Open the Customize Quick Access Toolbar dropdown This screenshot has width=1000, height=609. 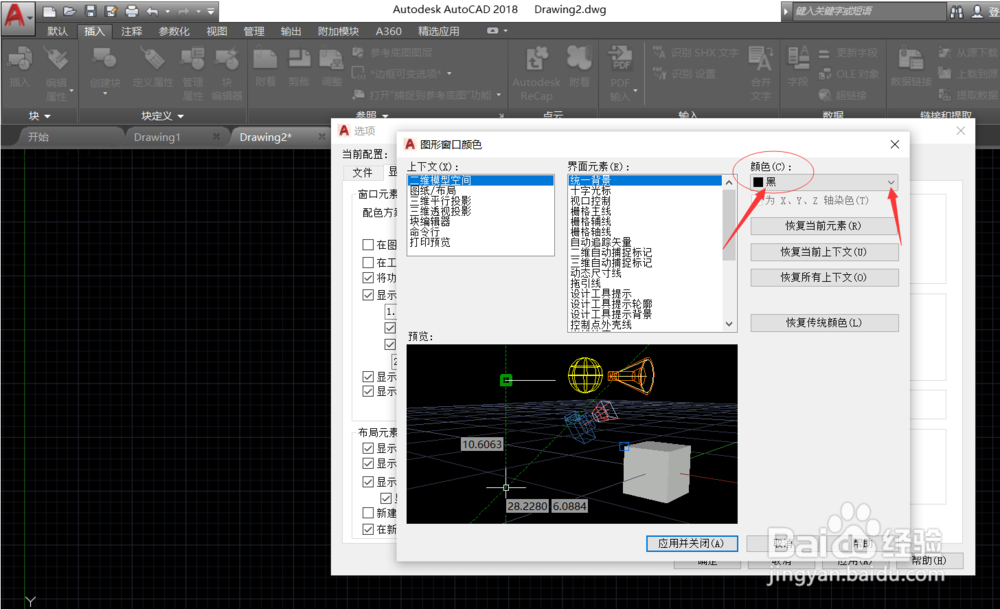click(x=210, y=11)
